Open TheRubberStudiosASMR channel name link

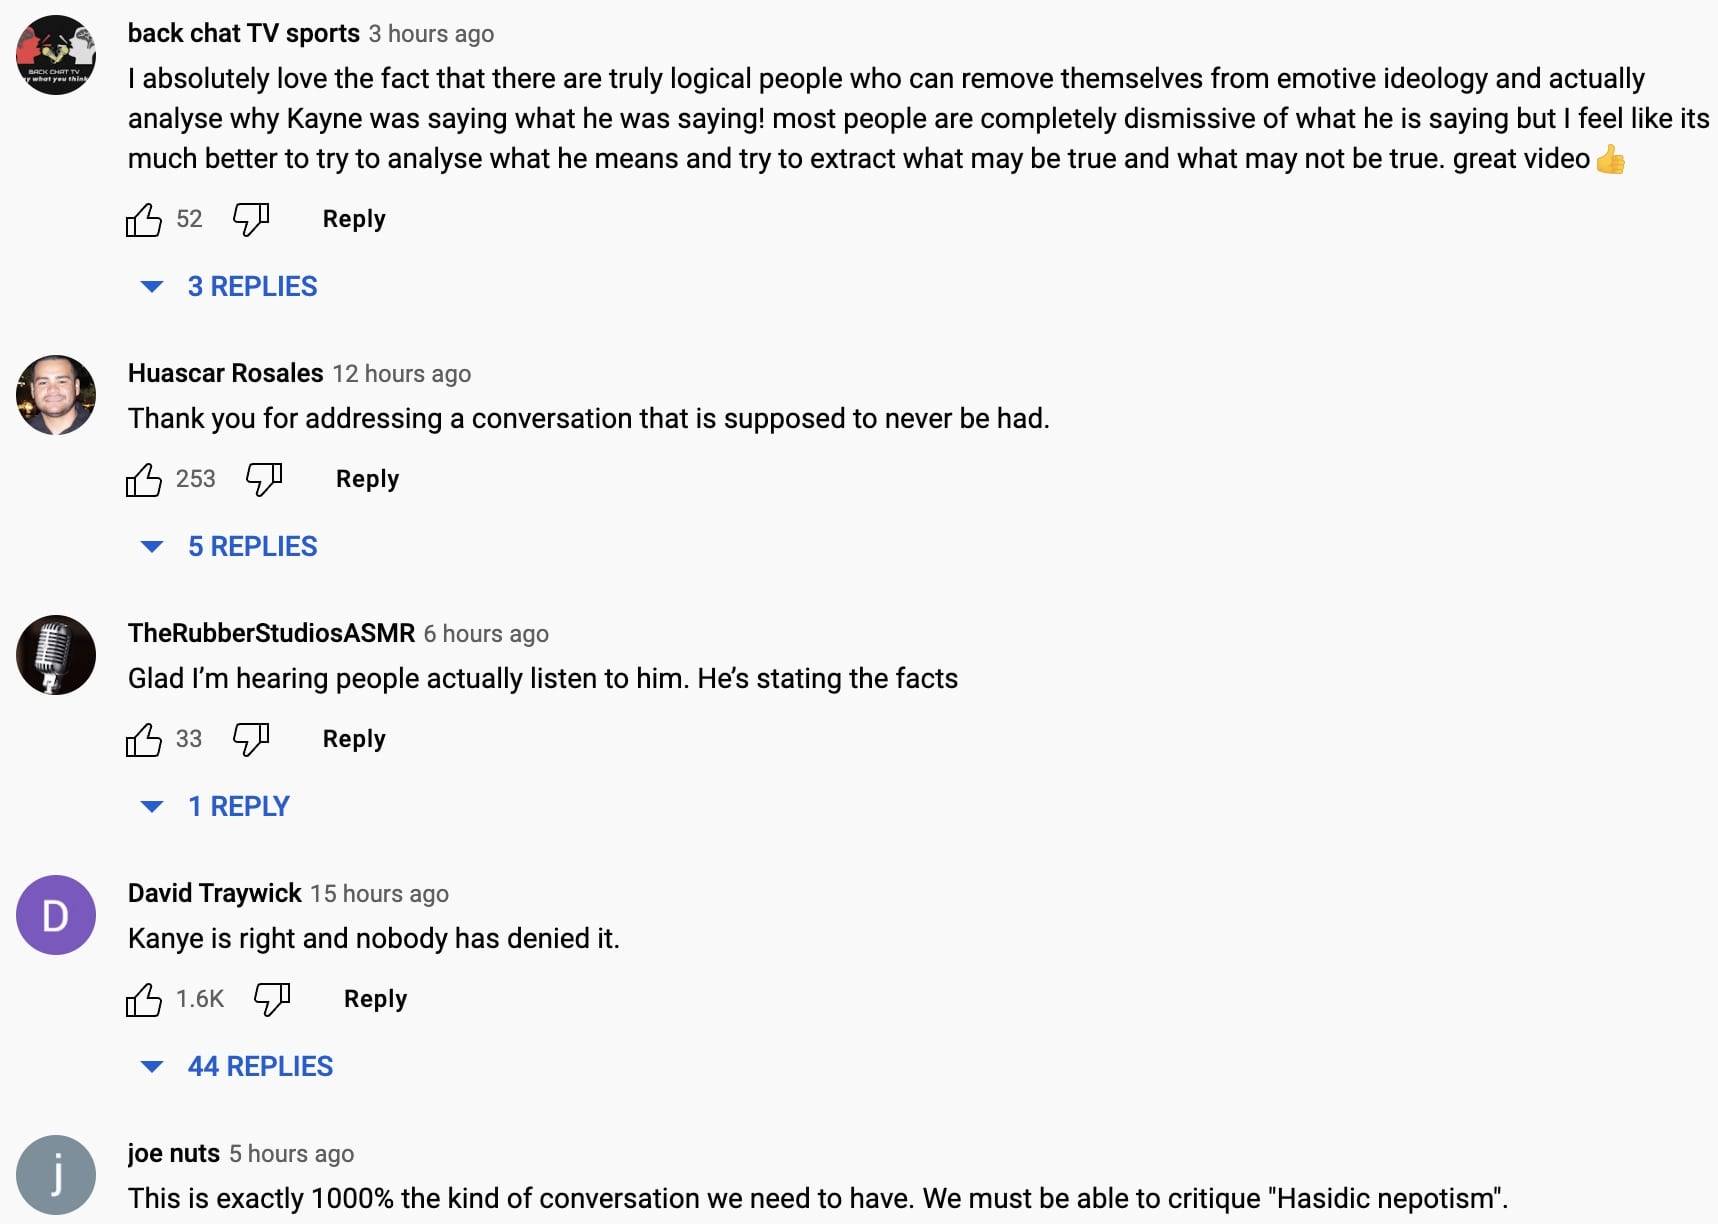point(271,633)
